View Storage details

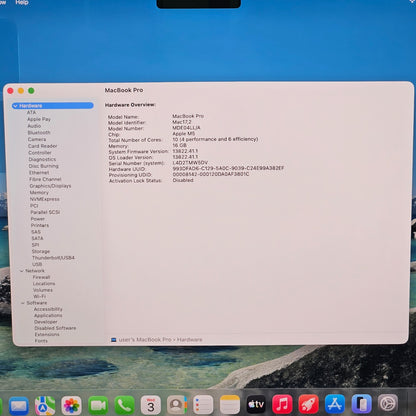41,251
